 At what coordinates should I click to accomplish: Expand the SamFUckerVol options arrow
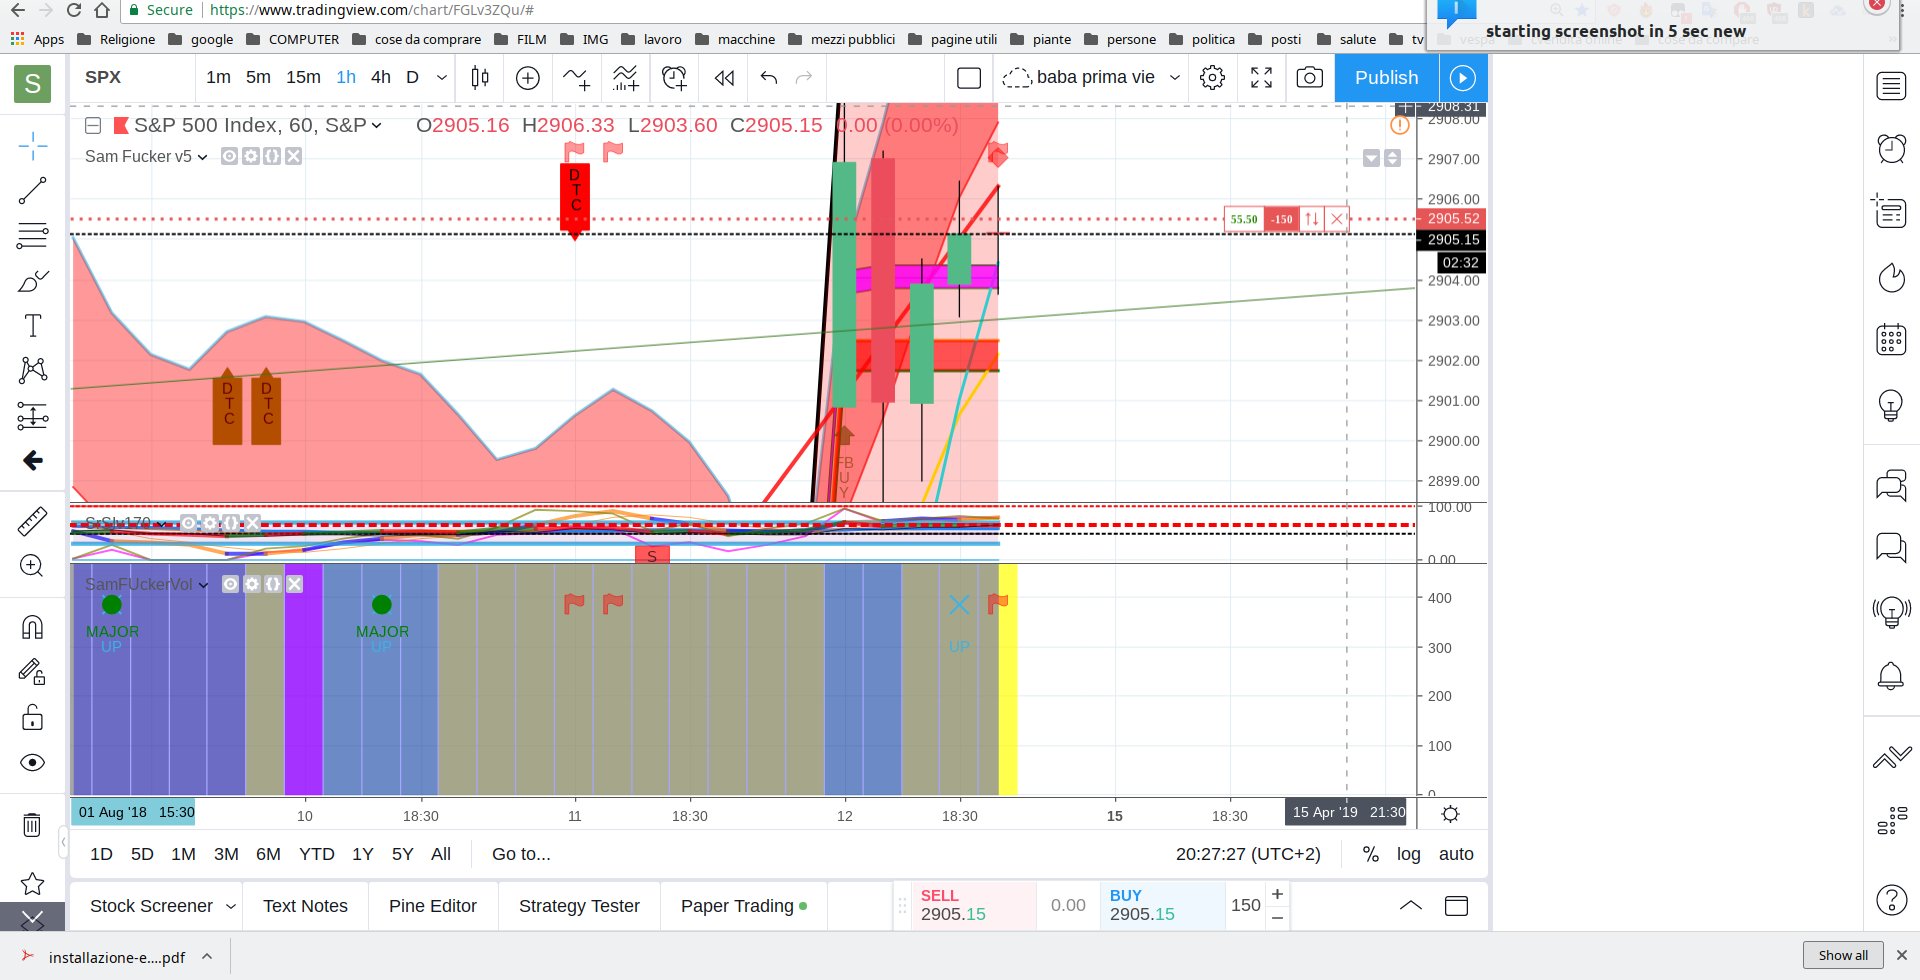click(203, 585)
